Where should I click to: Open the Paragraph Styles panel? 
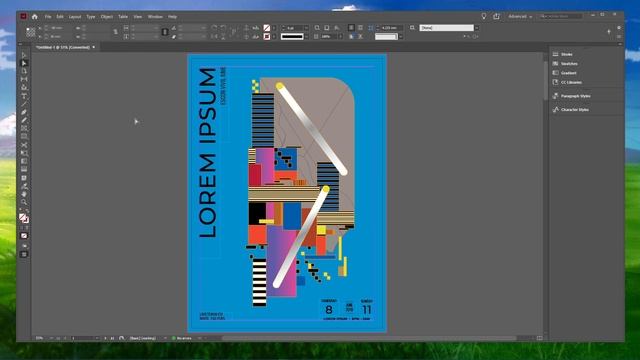point(576,96)
